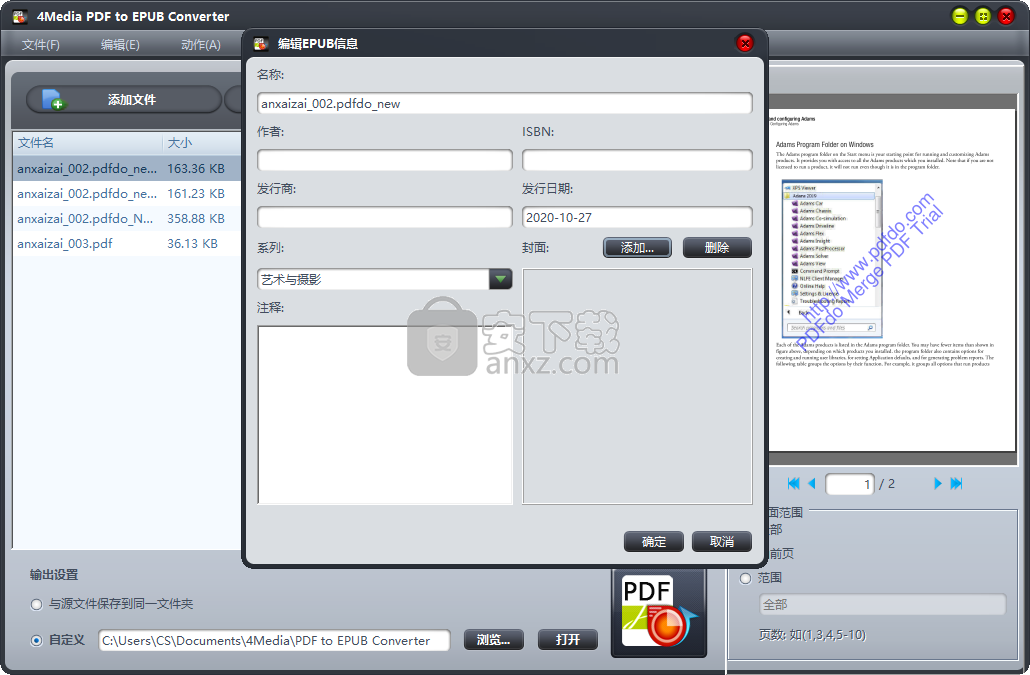Viewport: 1030px width, 675px height.
Task: Click the 发行日期 field showing 2020-10-27
Action: pos(637,217)
